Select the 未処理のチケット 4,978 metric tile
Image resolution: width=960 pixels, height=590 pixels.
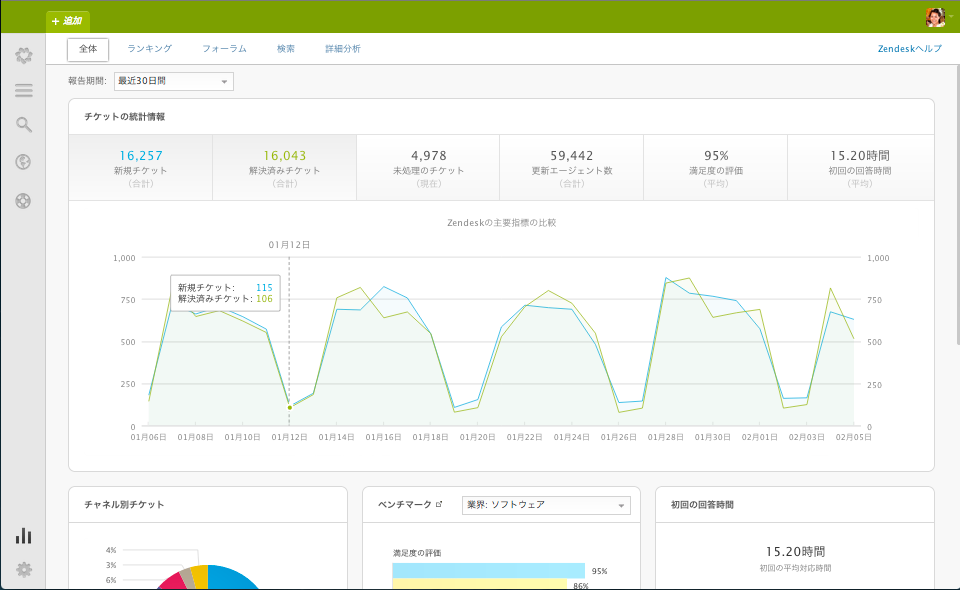click(429, 168)
